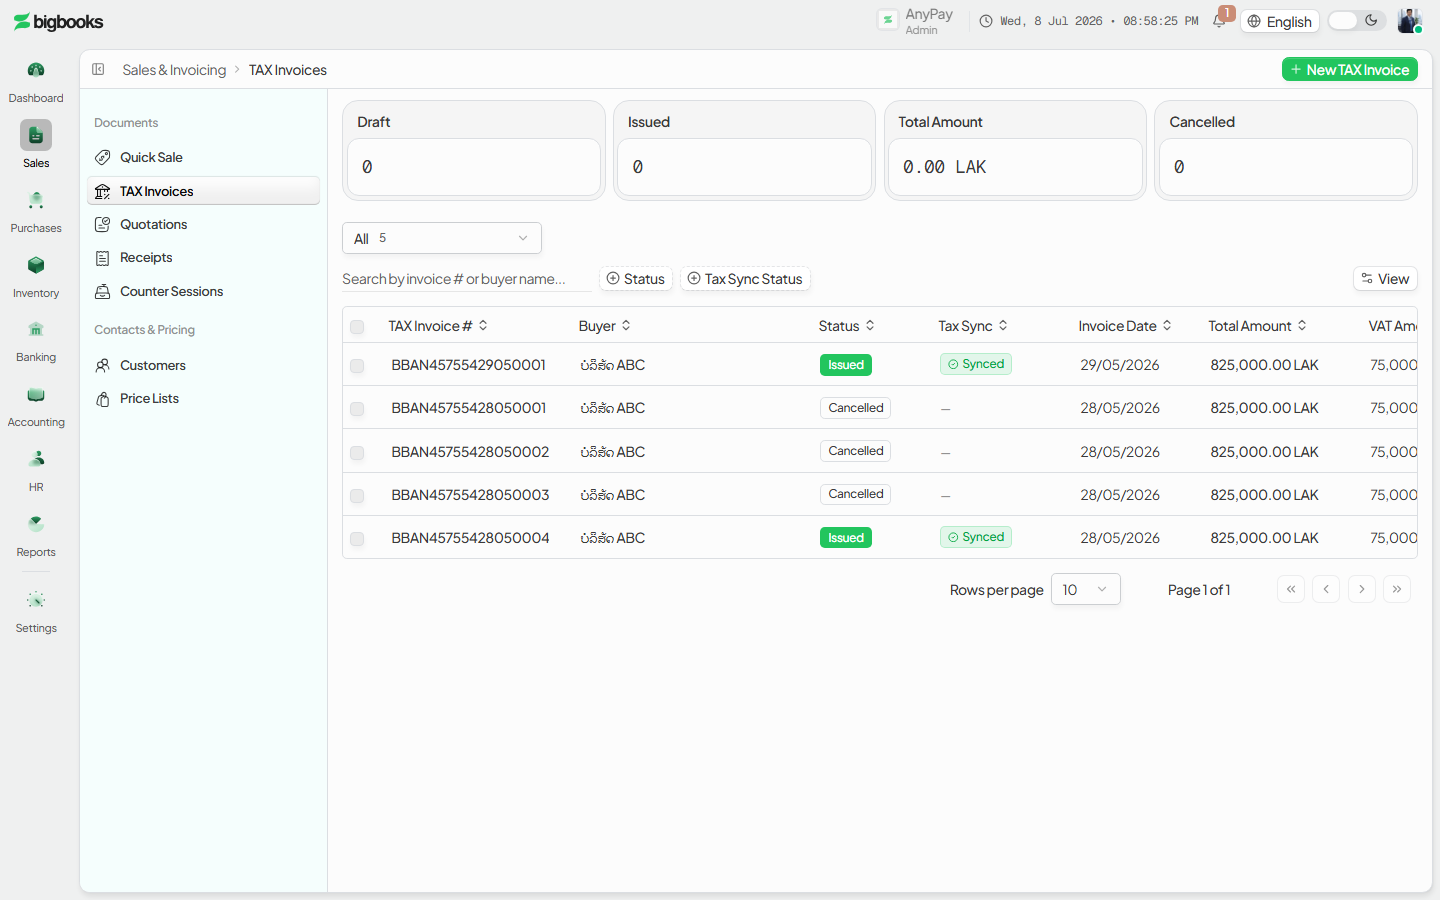Click the invoice search field

click(466, 279)
